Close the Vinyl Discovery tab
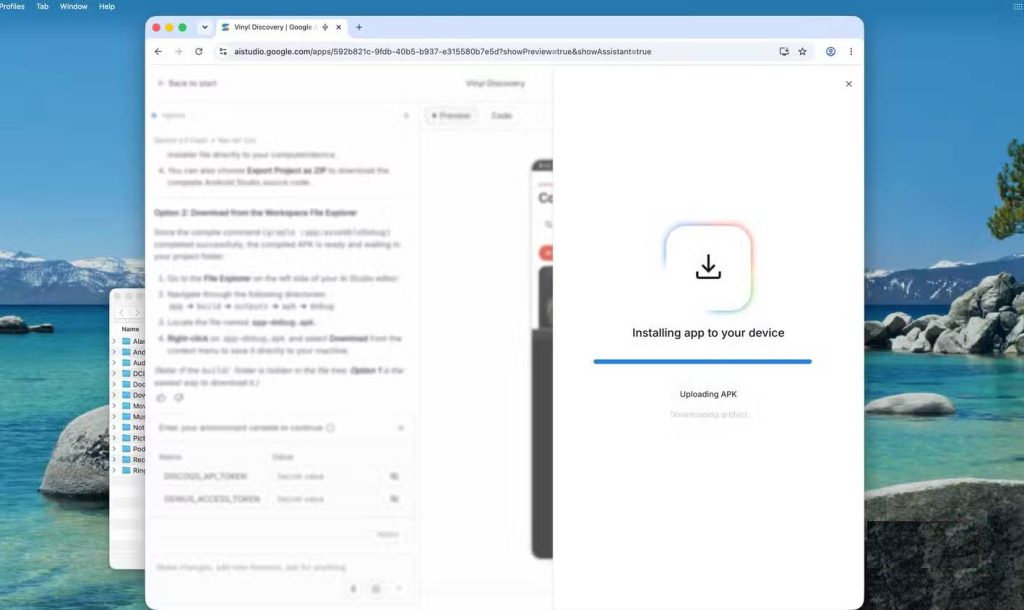The width and height of the screenshot is (1024, 610). 338,27
